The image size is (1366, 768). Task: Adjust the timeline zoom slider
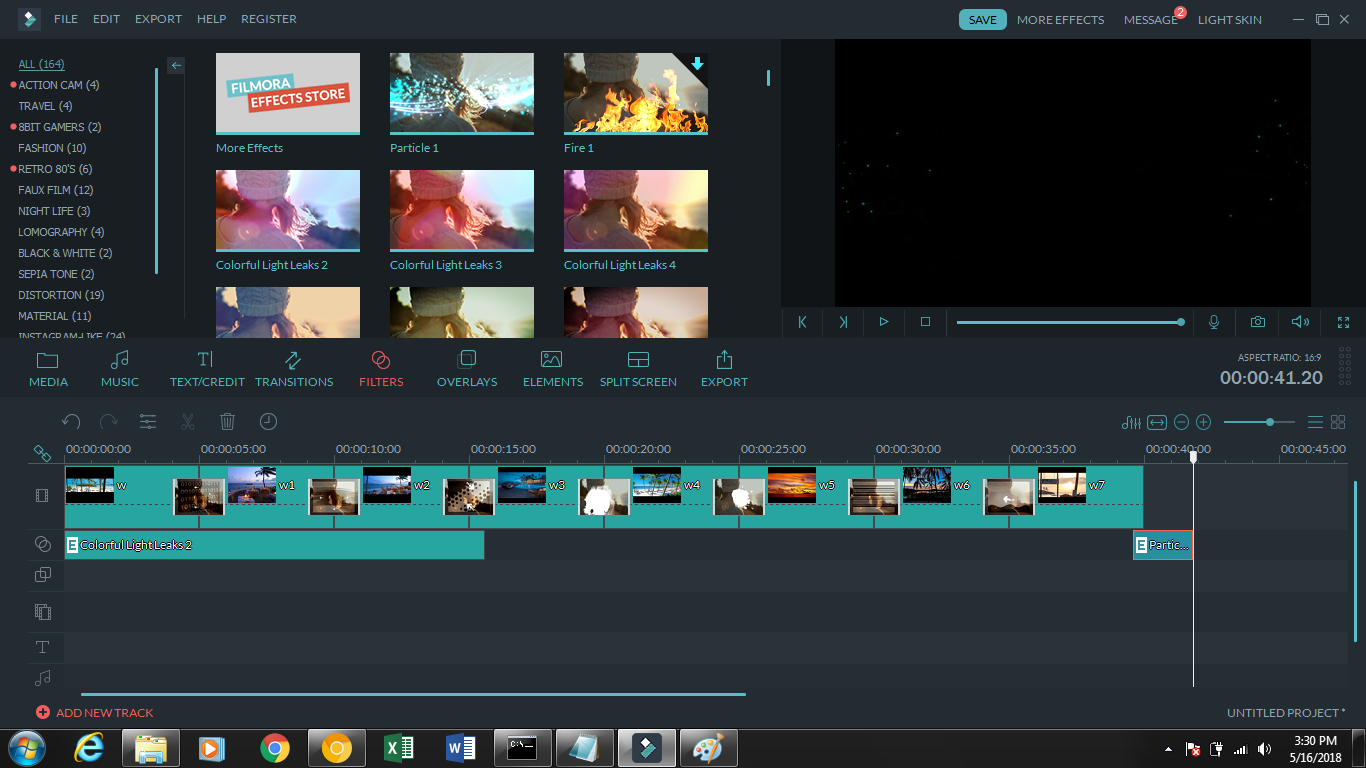(1259, 422)
